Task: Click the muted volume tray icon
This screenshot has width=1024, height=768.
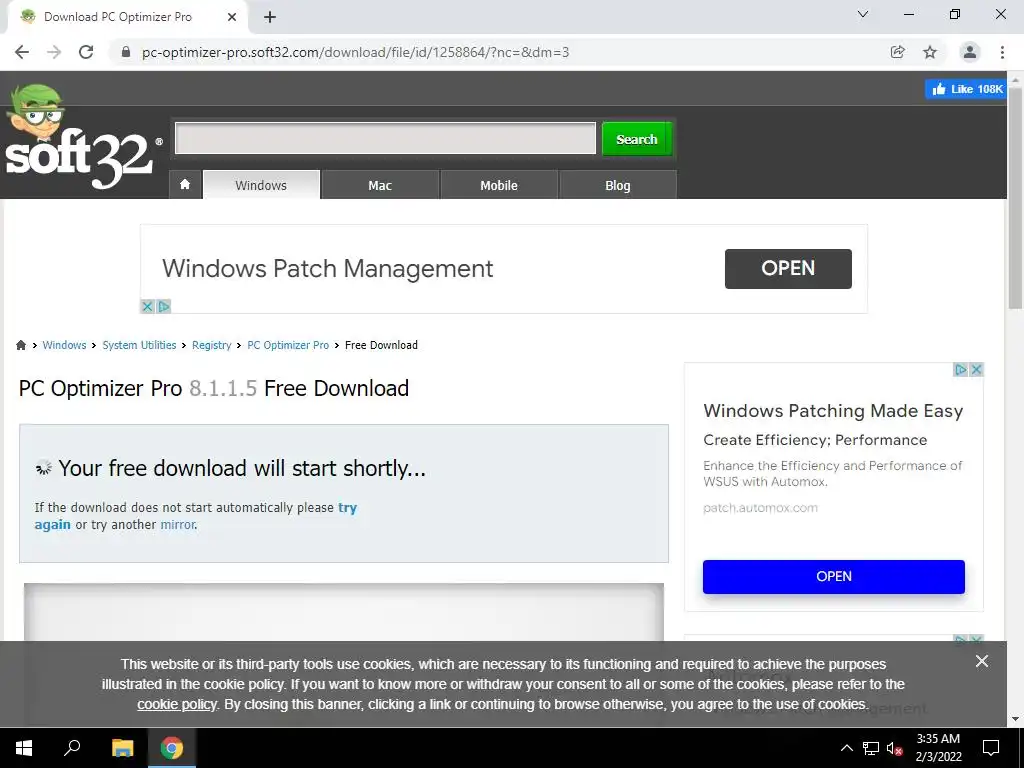Action: pos(895,748)
